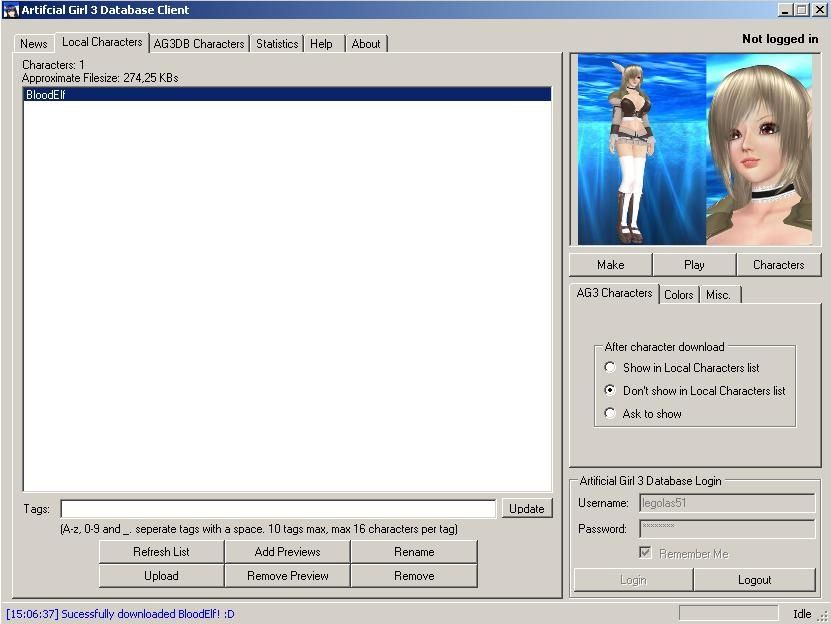Maximize the Database Client window
Screen dimensions: 831x624
pyautogui.click(x=802, y=10)
